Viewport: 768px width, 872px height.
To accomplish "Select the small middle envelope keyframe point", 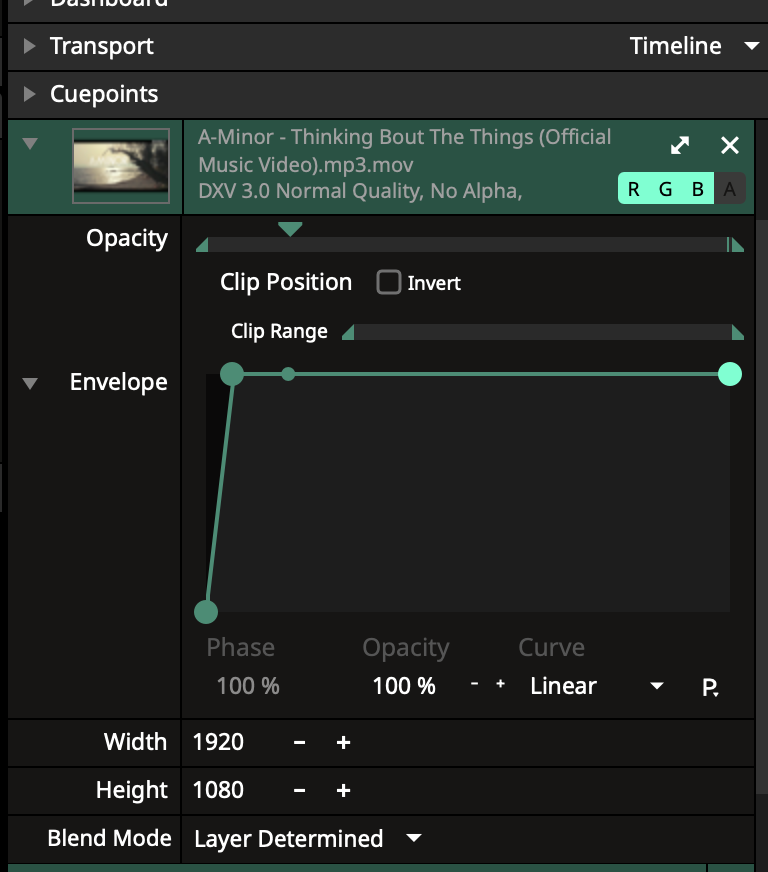I will point(288,374).
